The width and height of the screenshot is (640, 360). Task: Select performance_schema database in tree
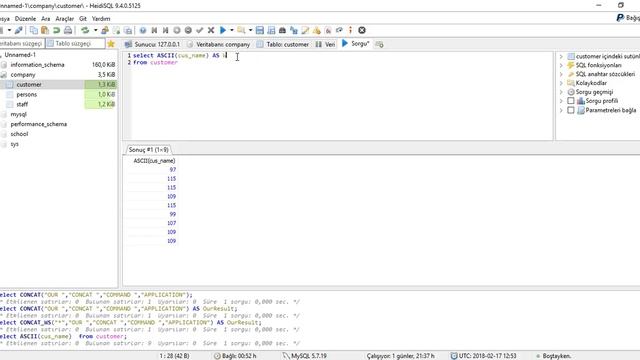click(39, 124)
